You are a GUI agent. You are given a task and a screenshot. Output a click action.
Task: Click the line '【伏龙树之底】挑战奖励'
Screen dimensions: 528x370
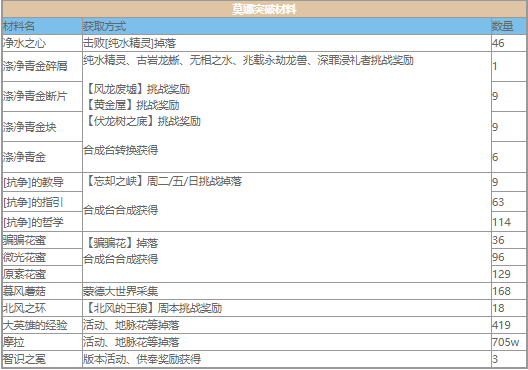tap(142, 121)
